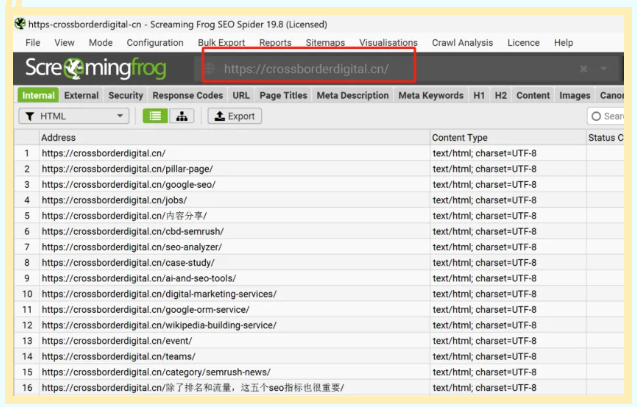
Task: Open the URL bar dropdown arrow
Action: pos(604,69)
